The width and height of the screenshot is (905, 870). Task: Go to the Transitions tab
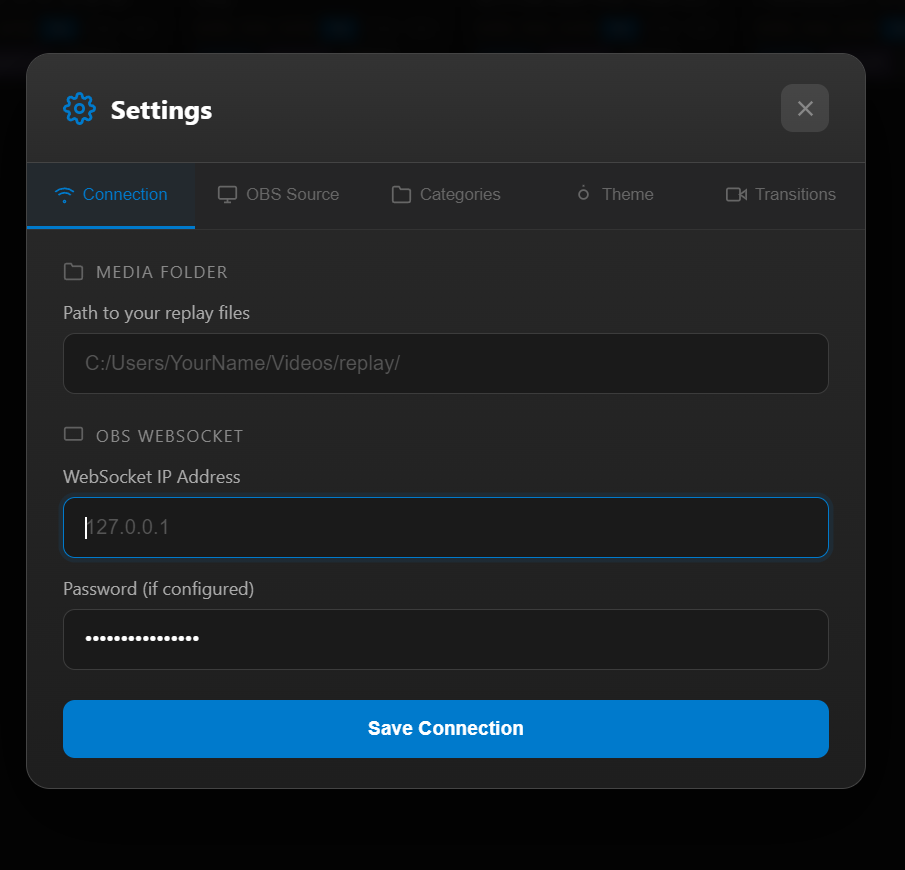781,195
